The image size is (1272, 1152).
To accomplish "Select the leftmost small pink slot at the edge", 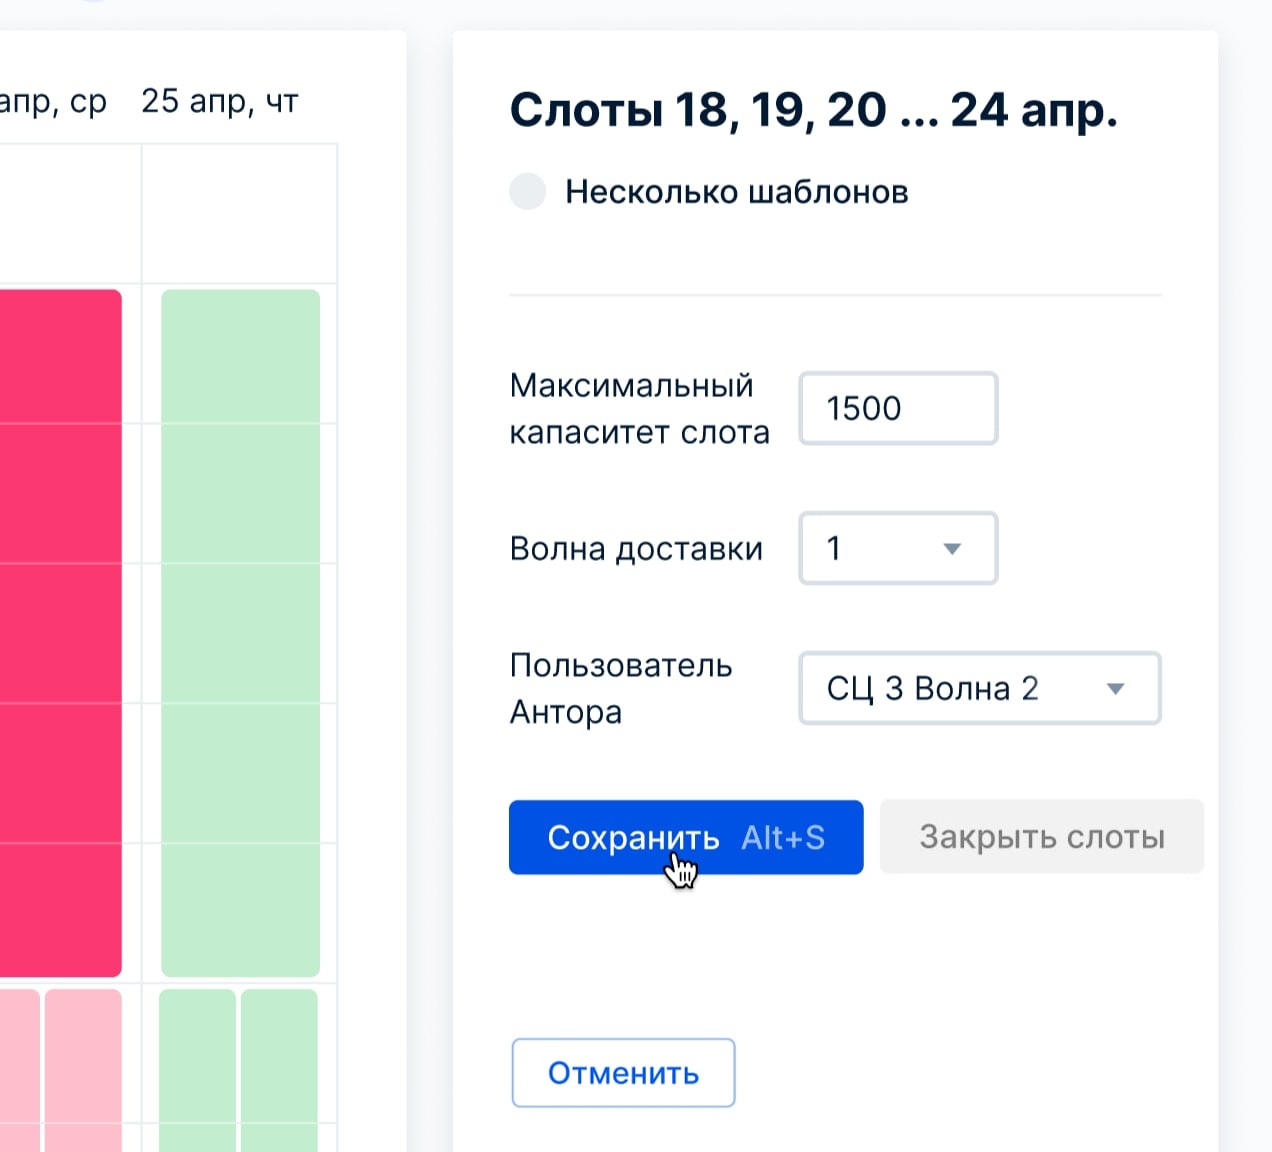I will pyautogui.click(x=18, y=1068).
